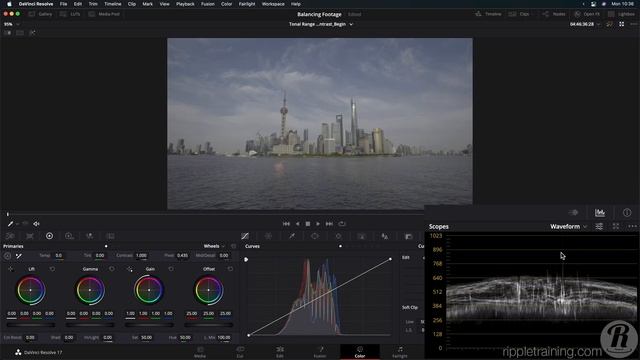
Task: Reset the Gain color wheel
Action: [171, 269]
